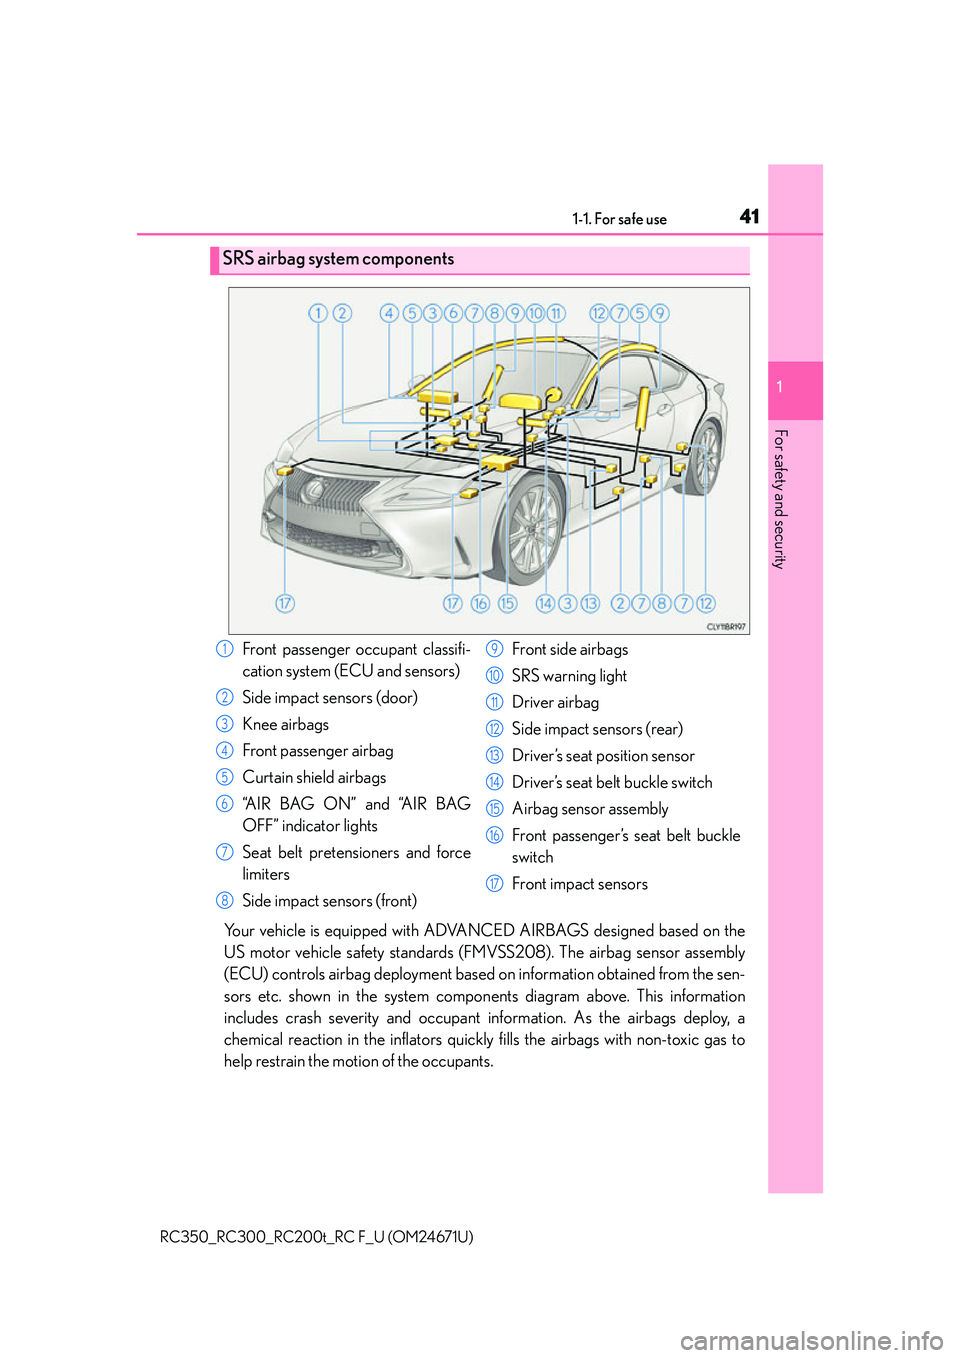Click the carmanualsonline.info watermark link
The height and width of the screenshot is (1358, 960).
tap(811, 1340)
